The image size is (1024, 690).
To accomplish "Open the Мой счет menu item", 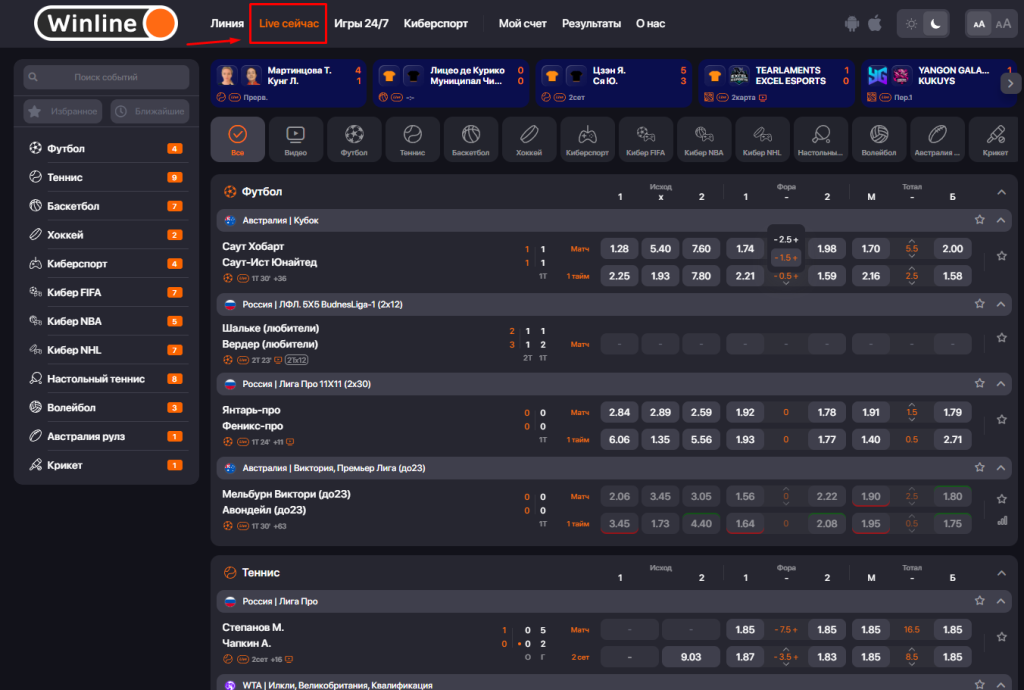I will pos(522,24).
